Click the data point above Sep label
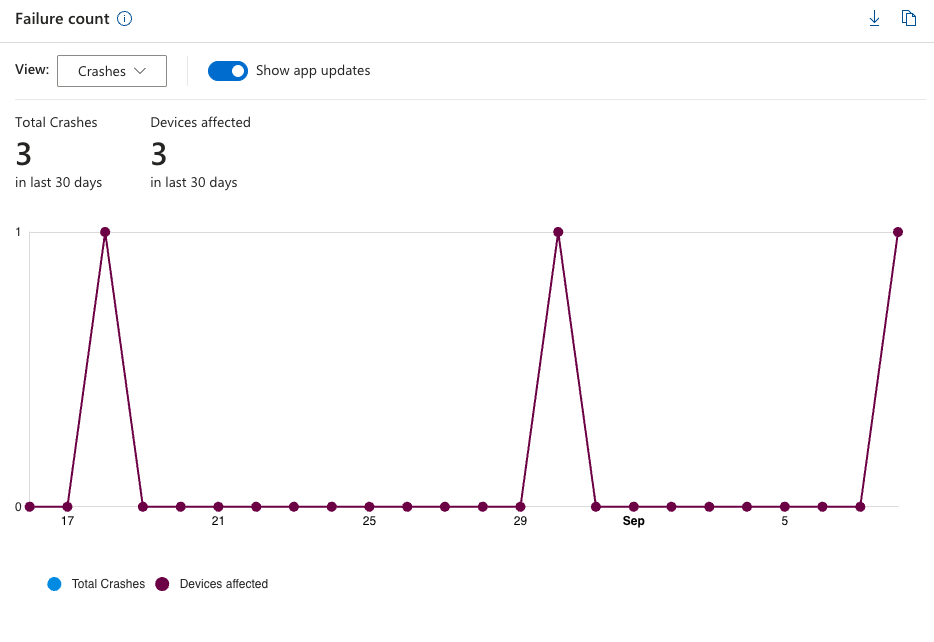 (x=634, y=507)
